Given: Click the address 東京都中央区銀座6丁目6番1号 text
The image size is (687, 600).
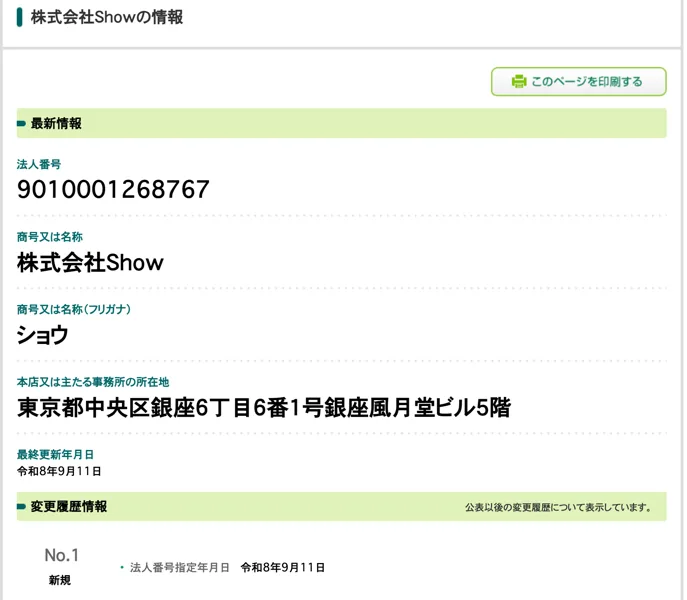Looking at the screenshot, I should coord(170,408).
